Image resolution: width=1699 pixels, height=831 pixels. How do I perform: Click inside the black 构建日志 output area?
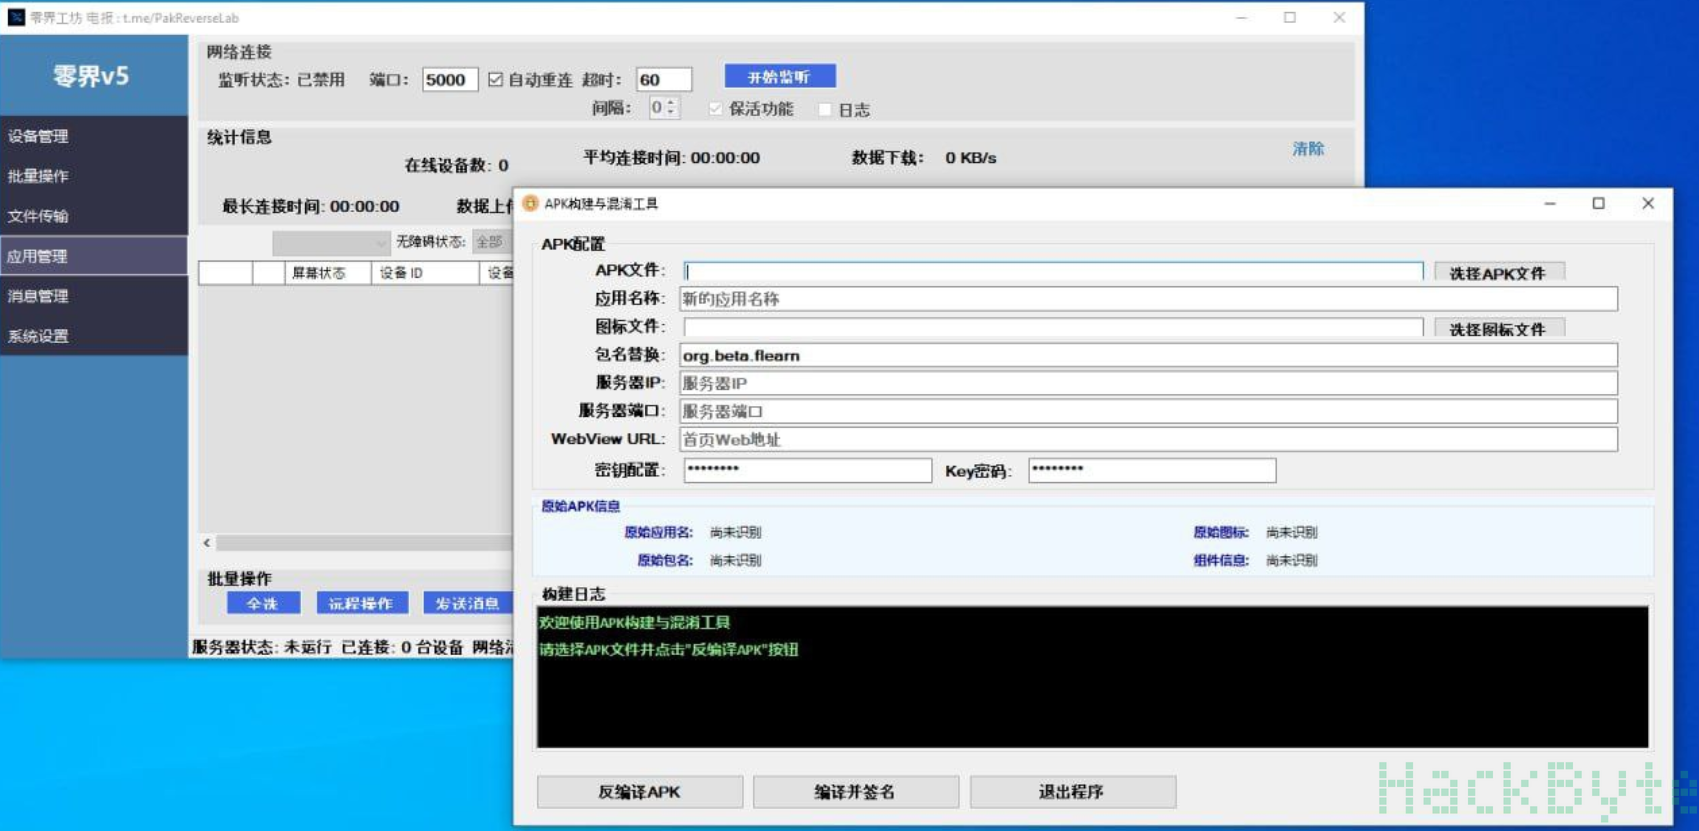(1092, 677)
